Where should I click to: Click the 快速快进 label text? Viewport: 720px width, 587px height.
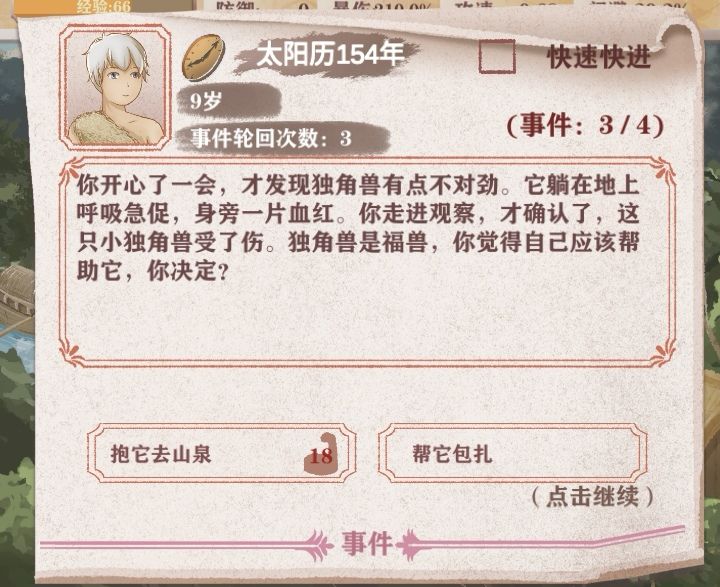599,57
